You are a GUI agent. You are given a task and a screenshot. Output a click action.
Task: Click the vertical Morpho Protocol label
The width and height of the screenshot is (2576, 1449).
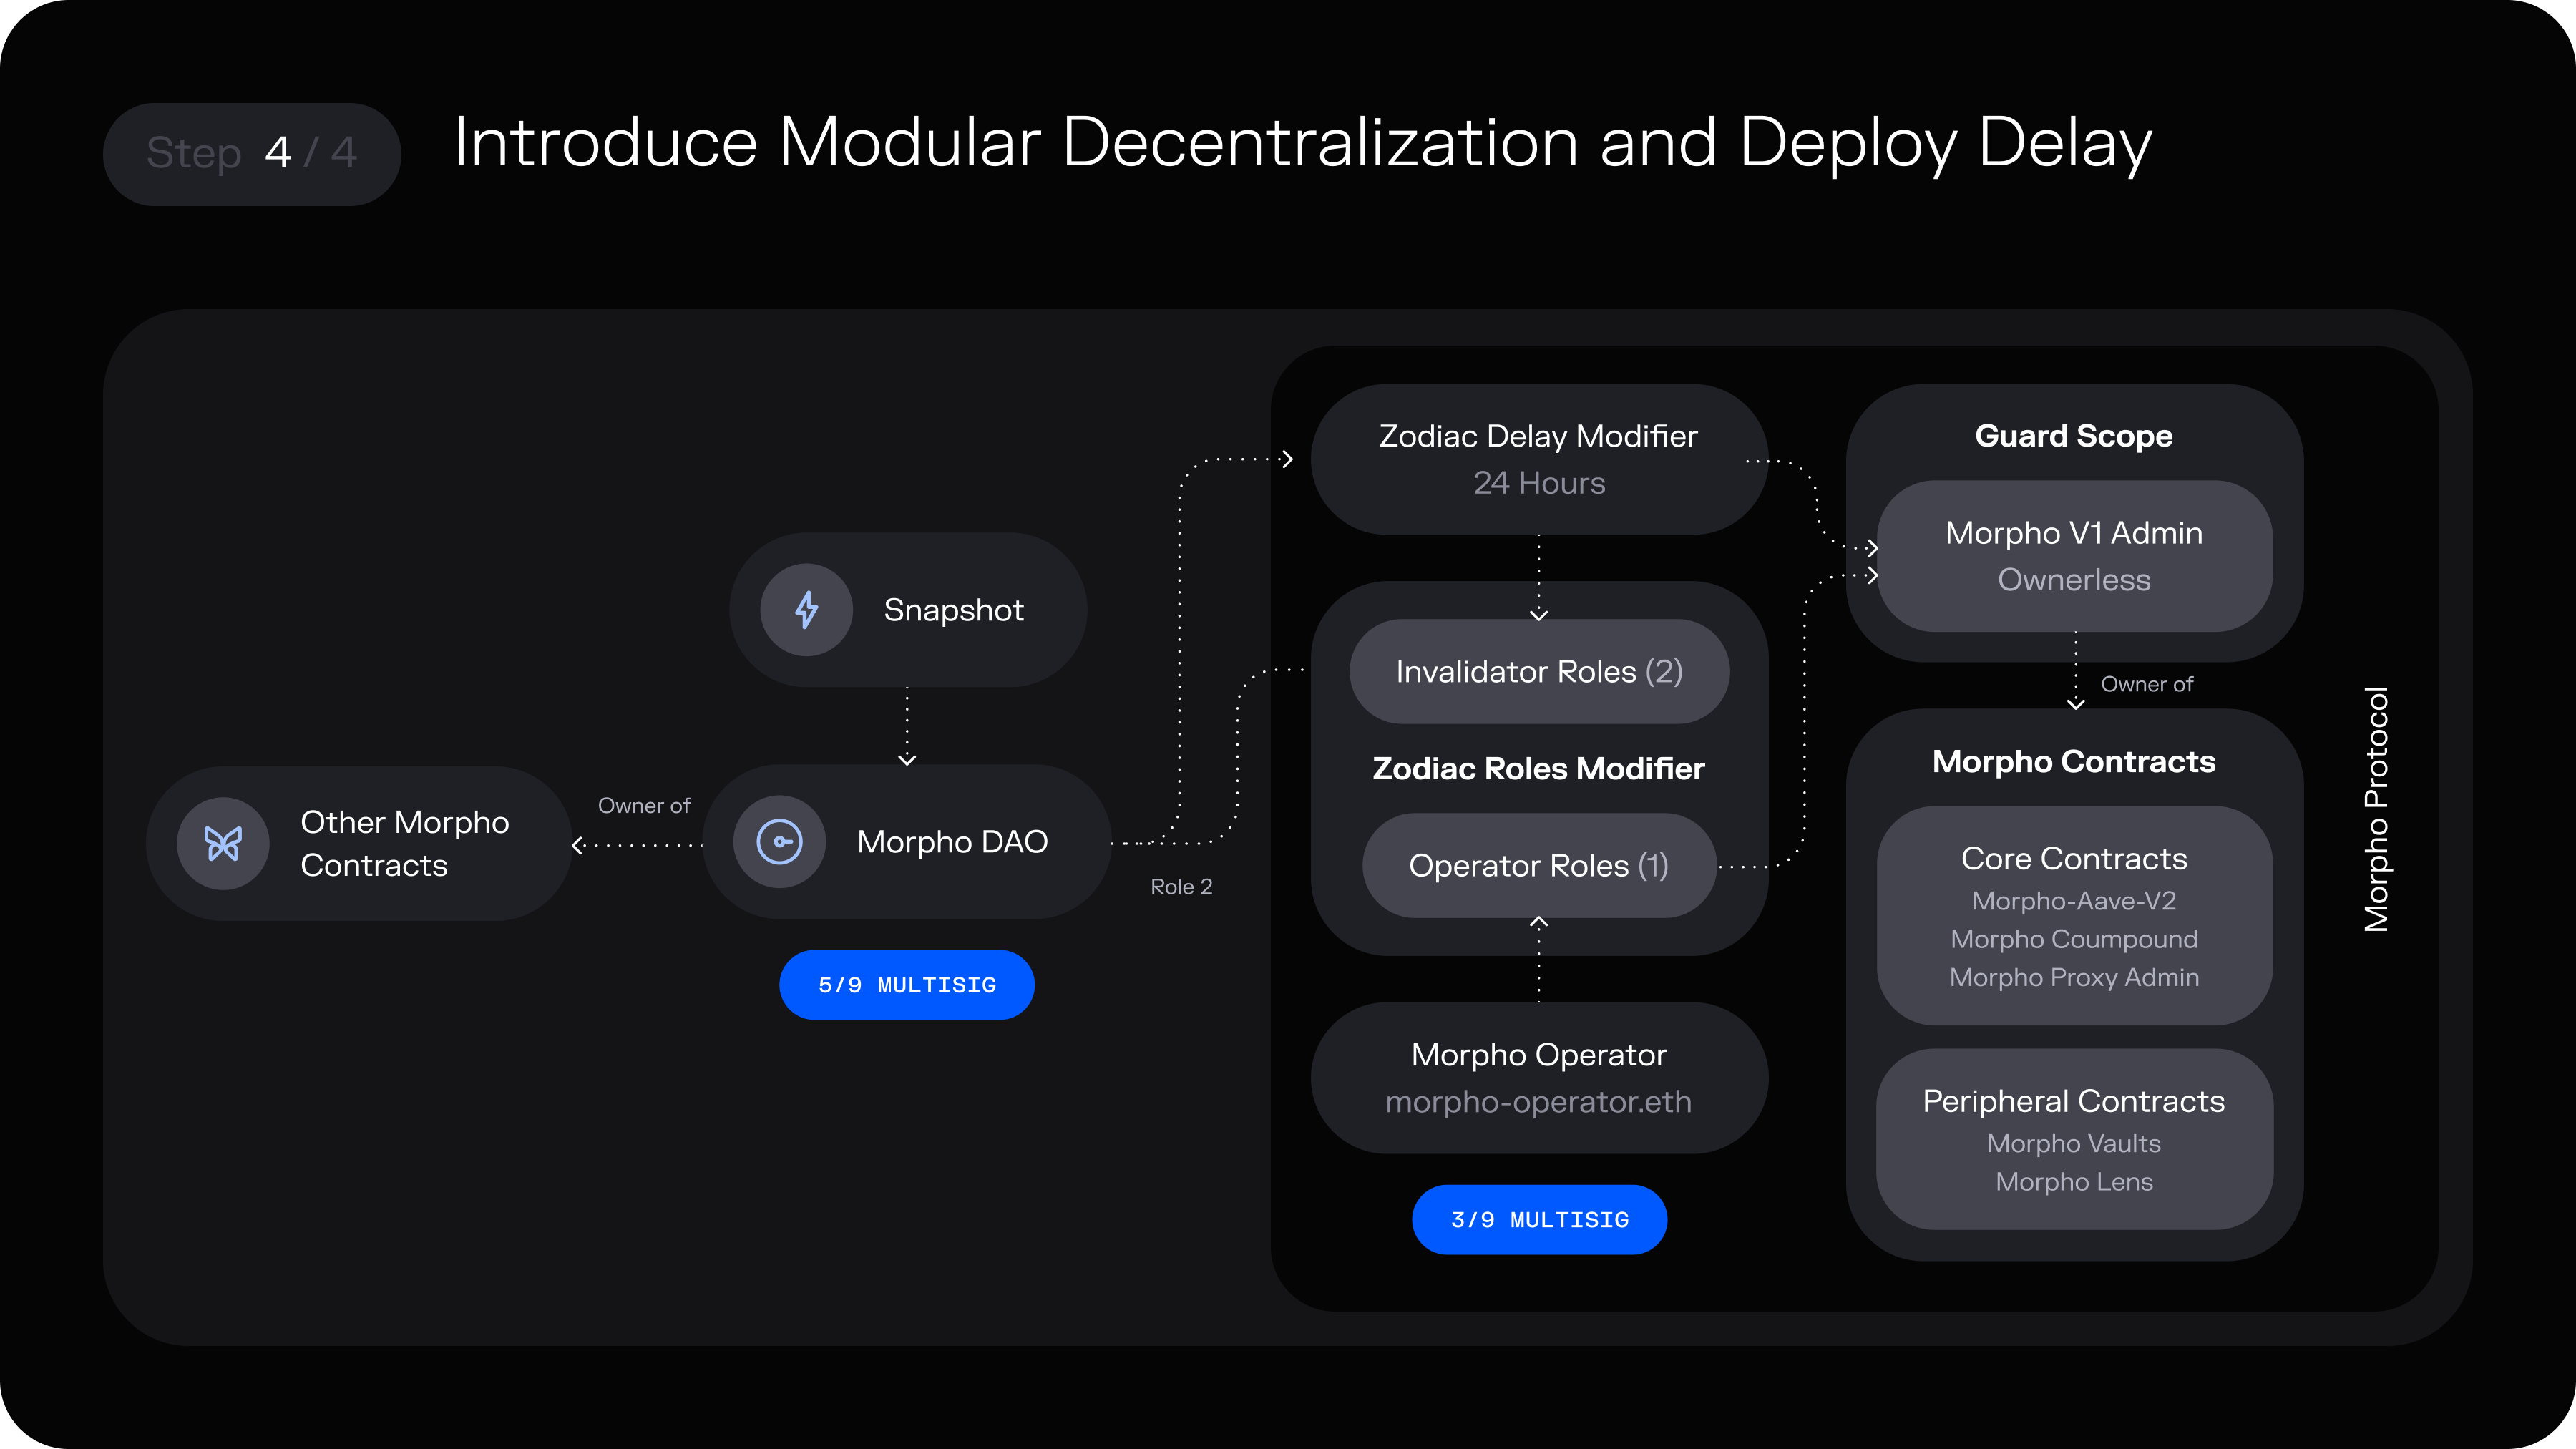pyautogui.click(x=2376, y=809)
